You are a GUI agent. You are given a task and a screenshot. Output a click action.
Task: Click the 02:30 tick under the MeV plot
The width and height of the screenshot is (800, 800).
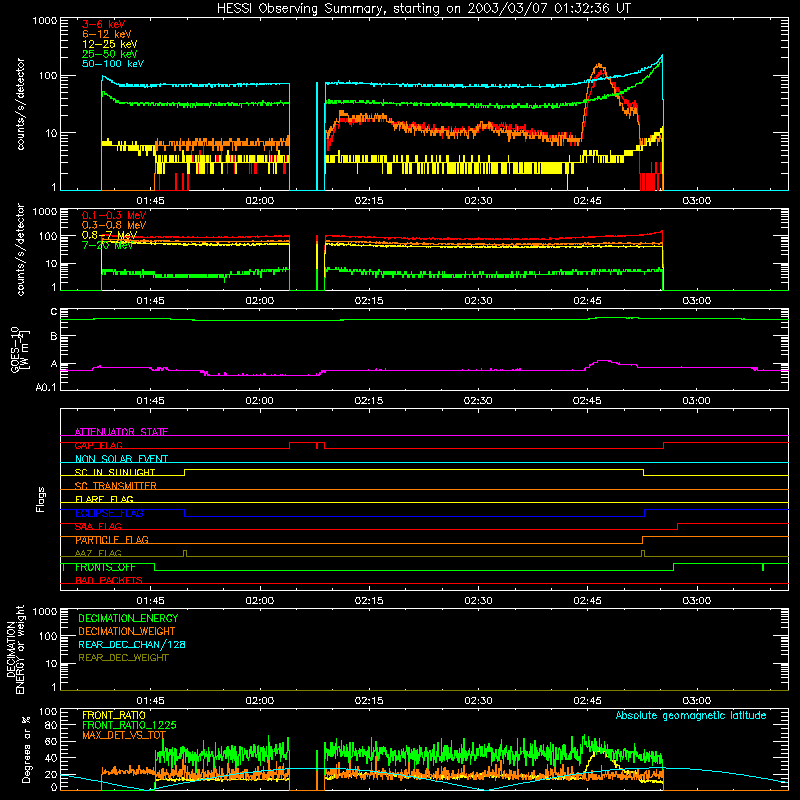(x=478, y=301)
